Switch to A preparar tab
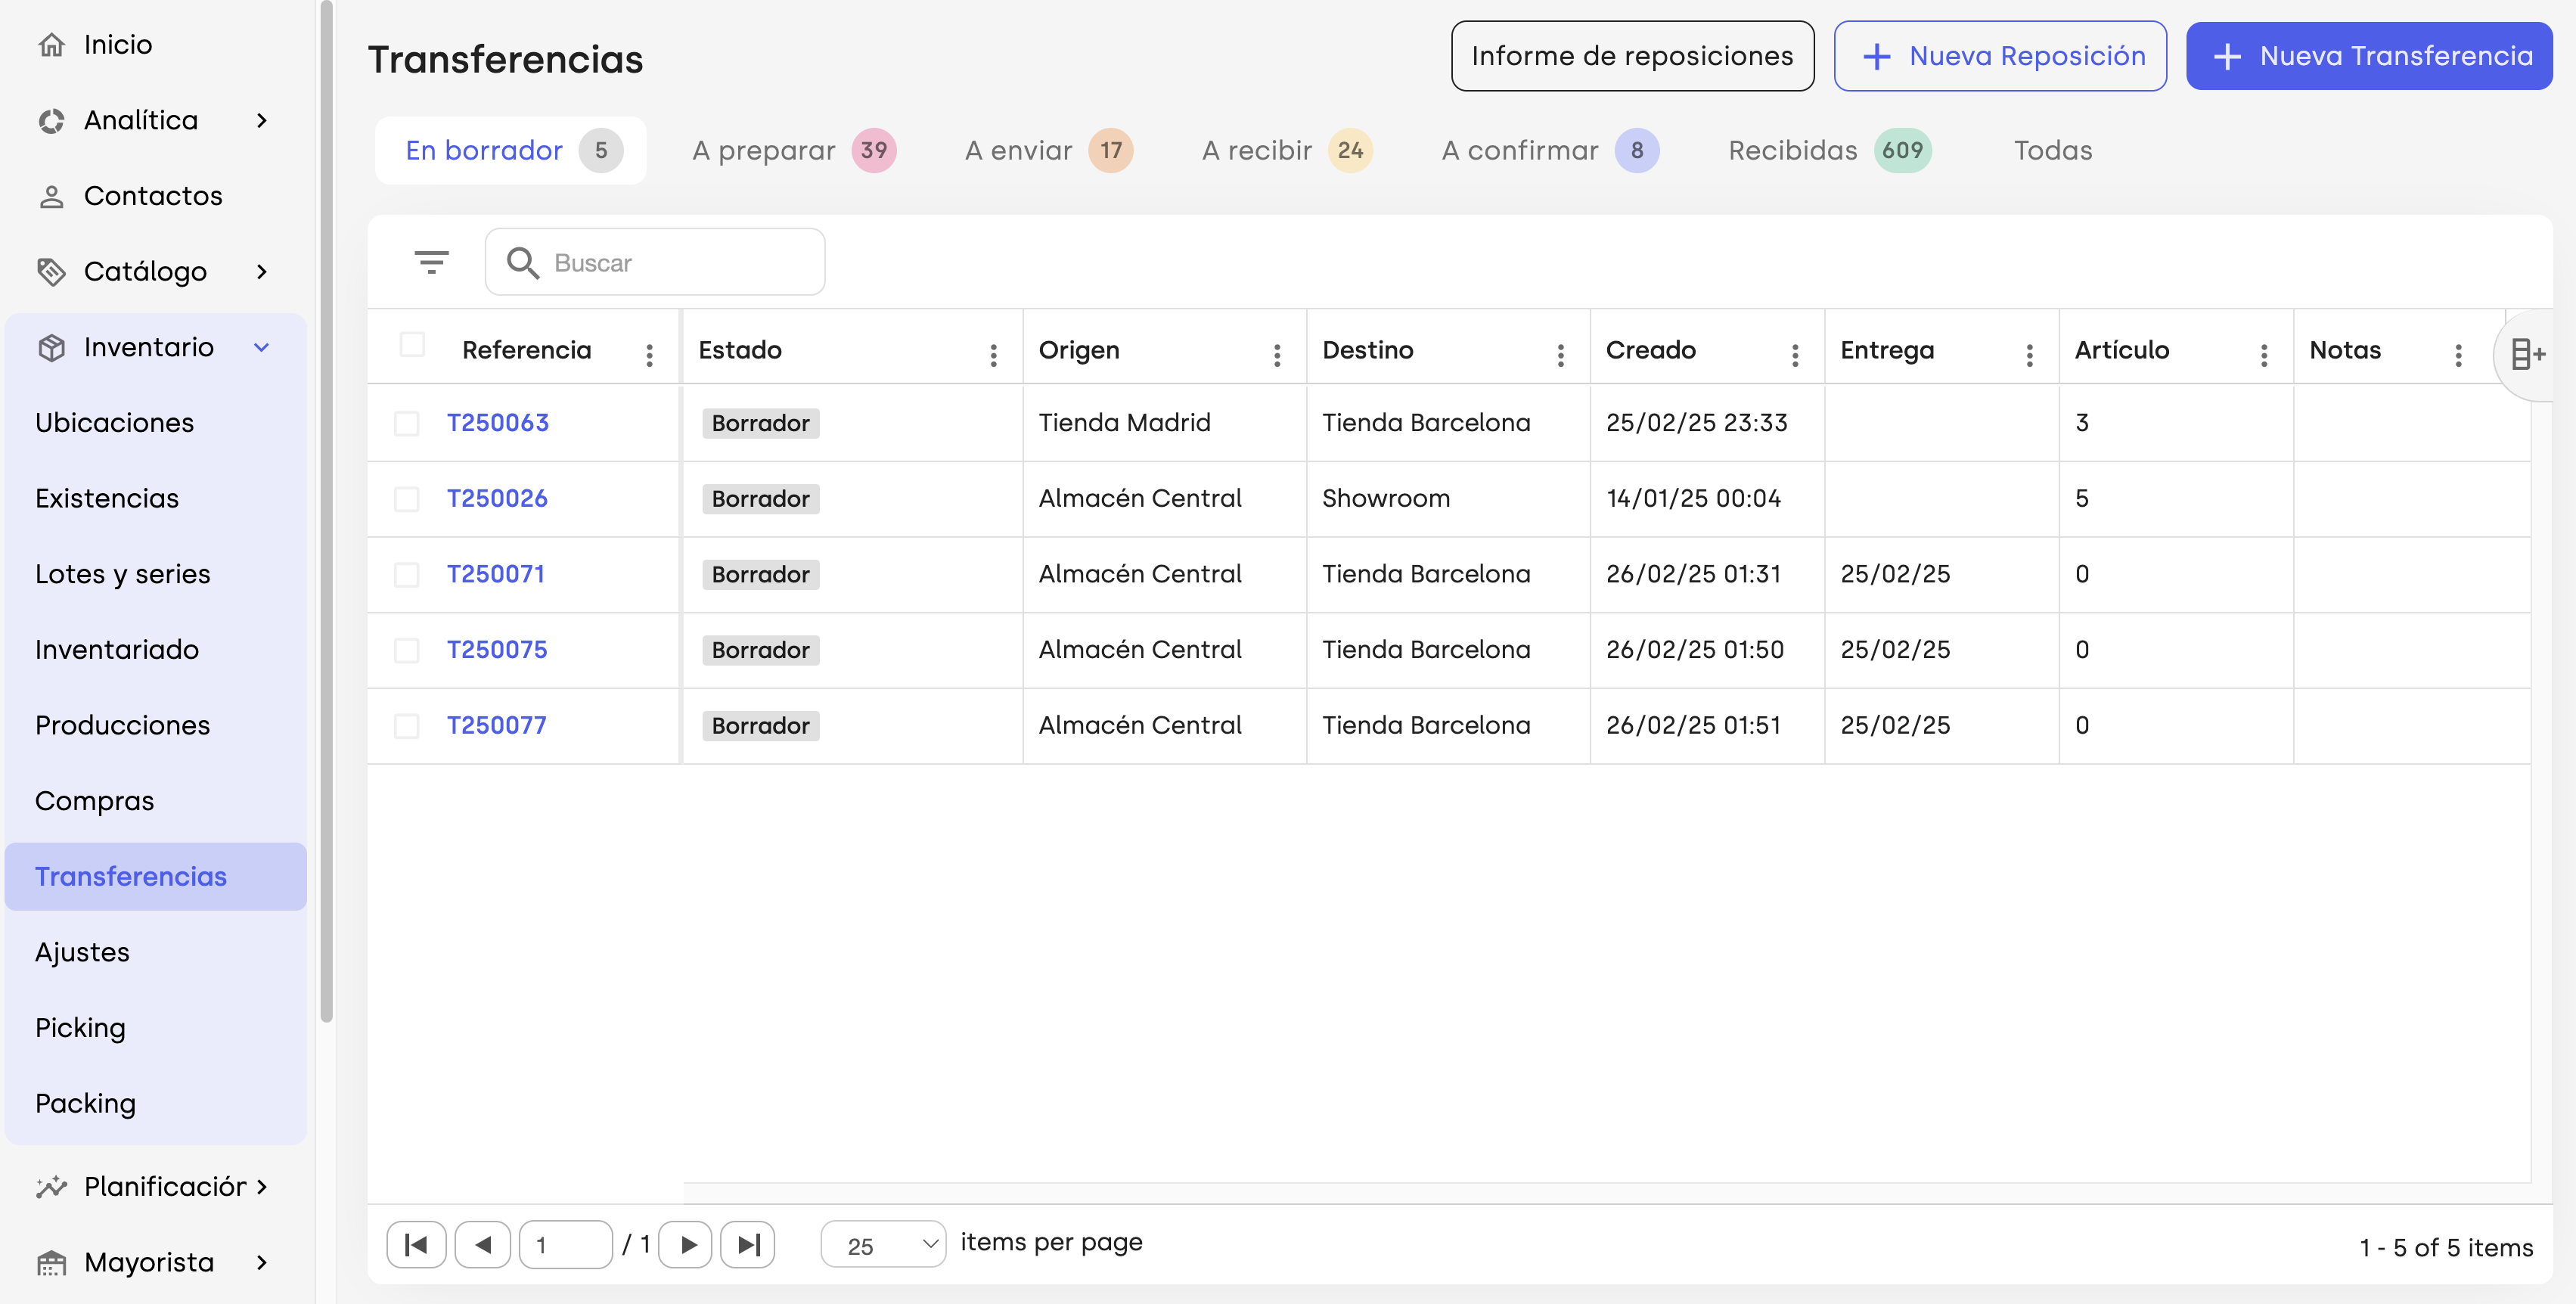Image resolution: width=2576 pixels, height=1304 pixels. [x=794, y=151]
